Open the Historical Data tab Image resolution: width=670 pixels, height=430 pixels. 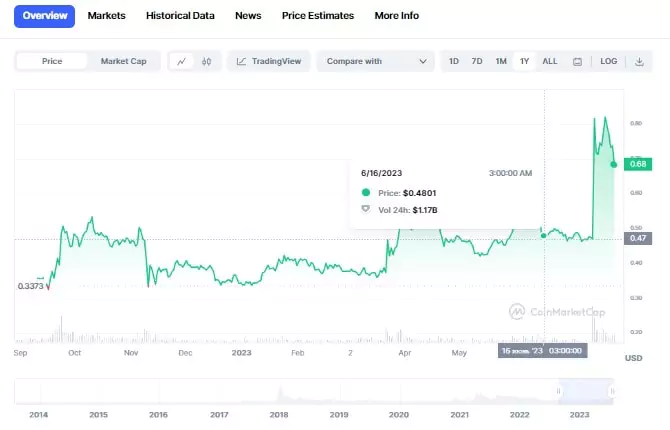pyautogui.click(x=180, y=16)
